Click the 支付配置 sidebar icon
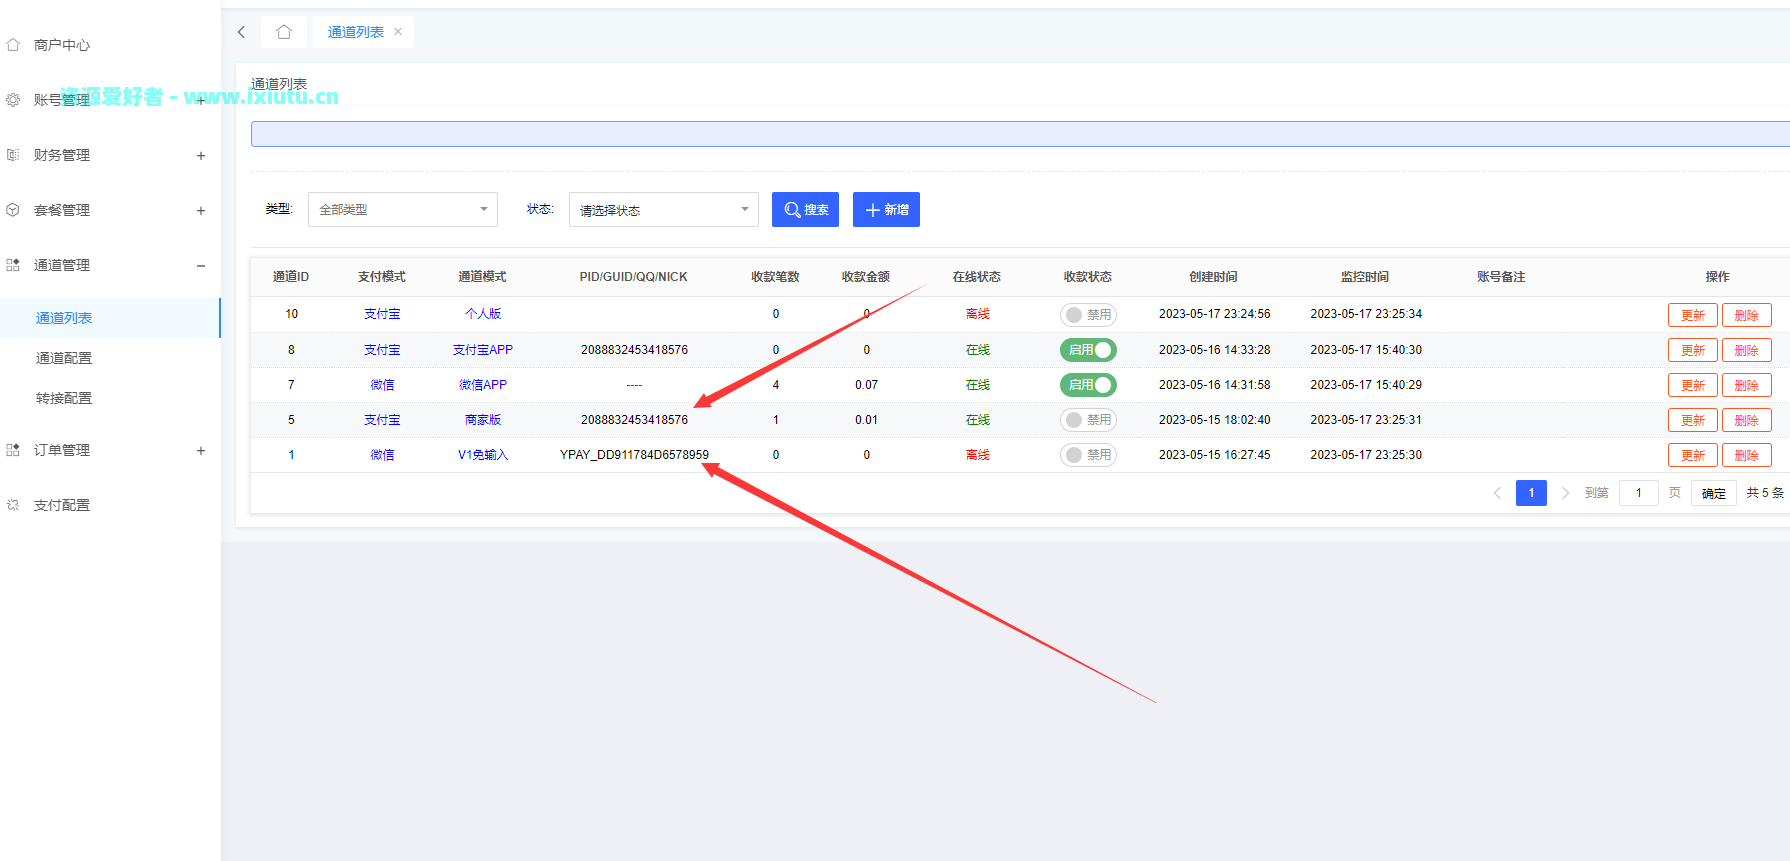The height and width of the screenshot is (861, 1790). [13, 505]
